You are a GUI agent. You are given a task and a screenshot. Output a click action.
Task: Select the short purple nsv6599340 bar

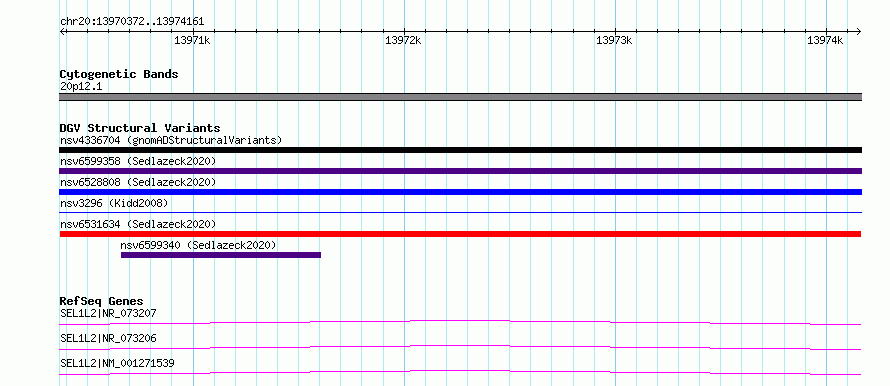click(x=221, y=255)
